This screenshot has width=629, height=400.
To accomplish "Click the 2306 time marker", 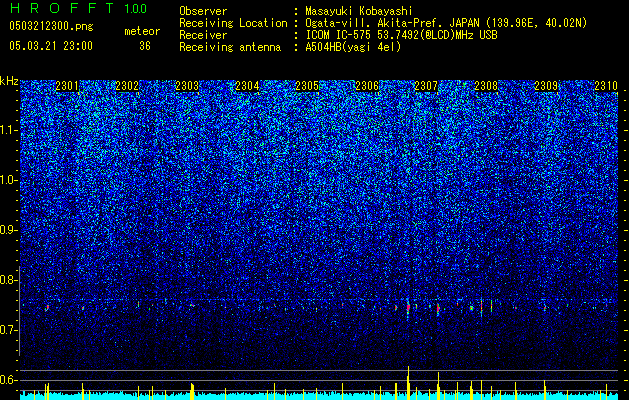I will [367, 86].
